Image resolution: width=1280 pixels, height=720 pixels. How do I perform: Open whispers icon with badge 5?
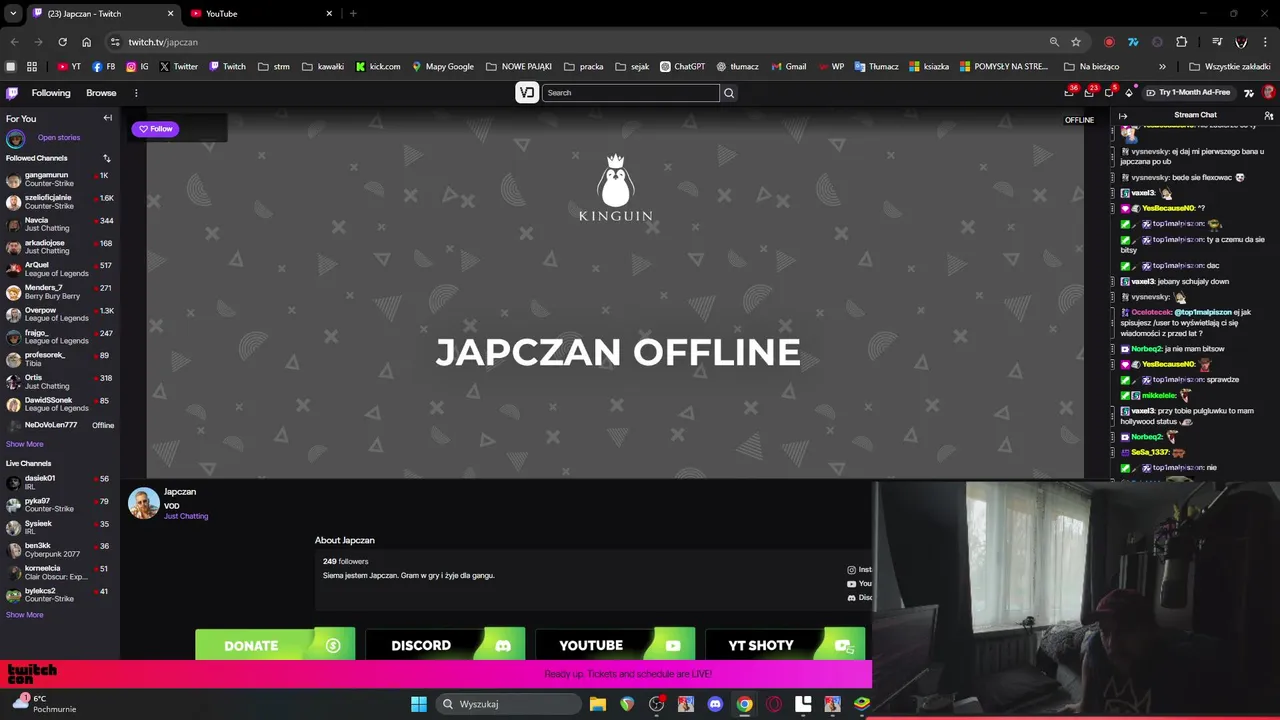pyautogui.click(x=1110, y=93)
